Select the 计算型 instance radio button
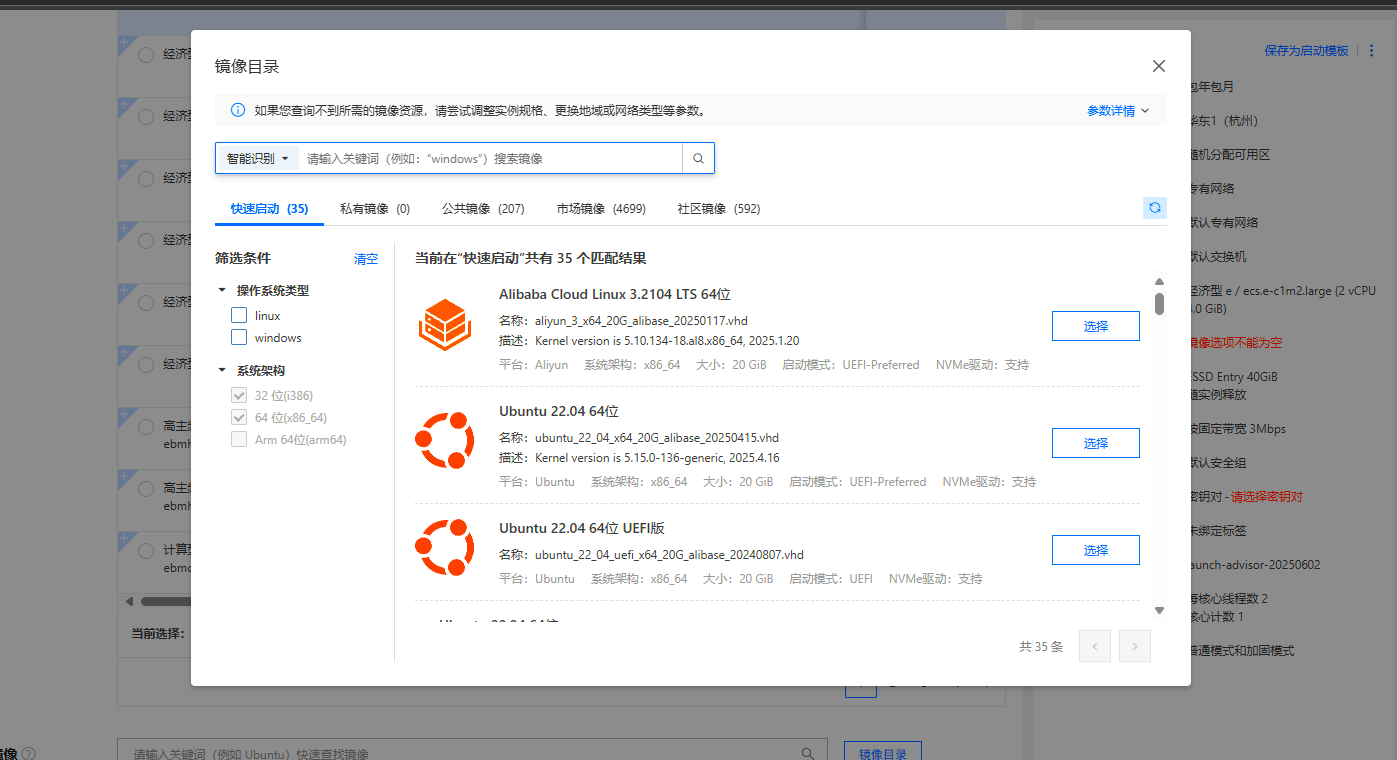The height and width of the screenshot is (760, 1397). (146, 551)
